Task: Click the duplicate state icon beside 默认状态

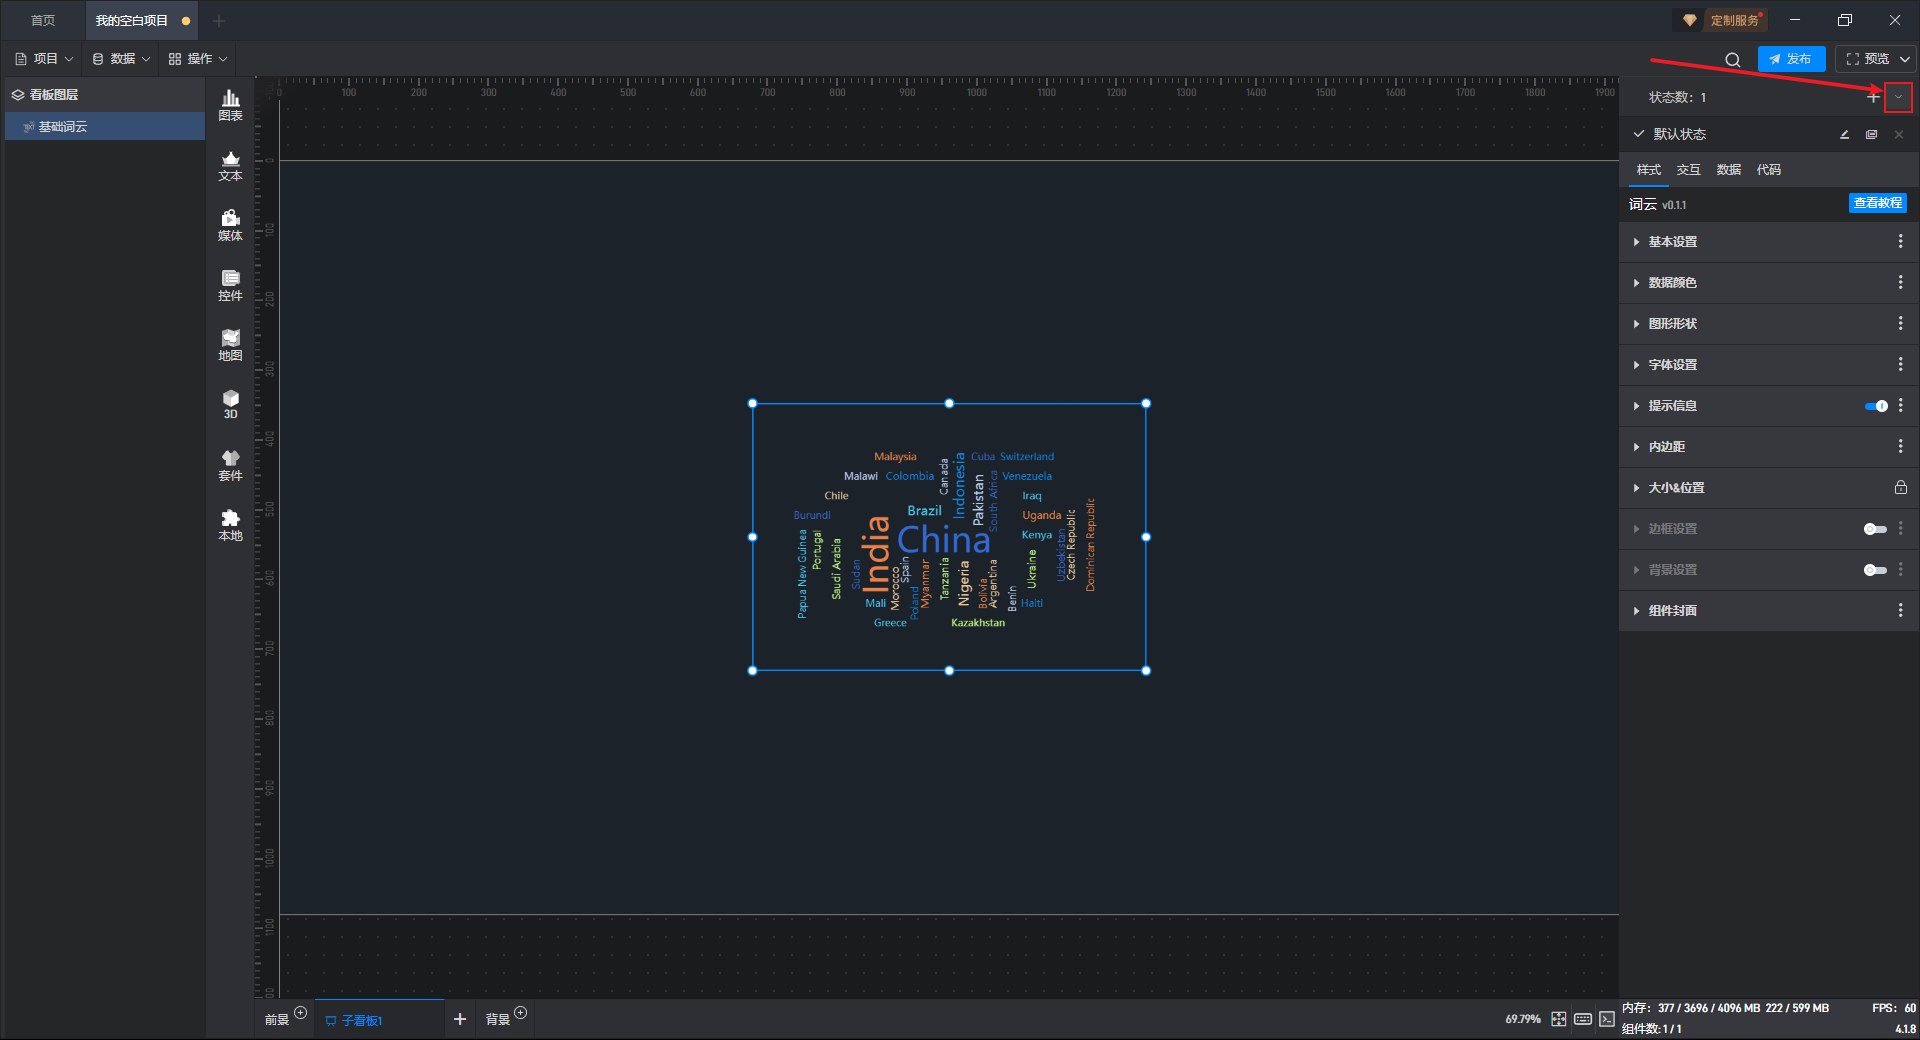Action: point(1871,134)
